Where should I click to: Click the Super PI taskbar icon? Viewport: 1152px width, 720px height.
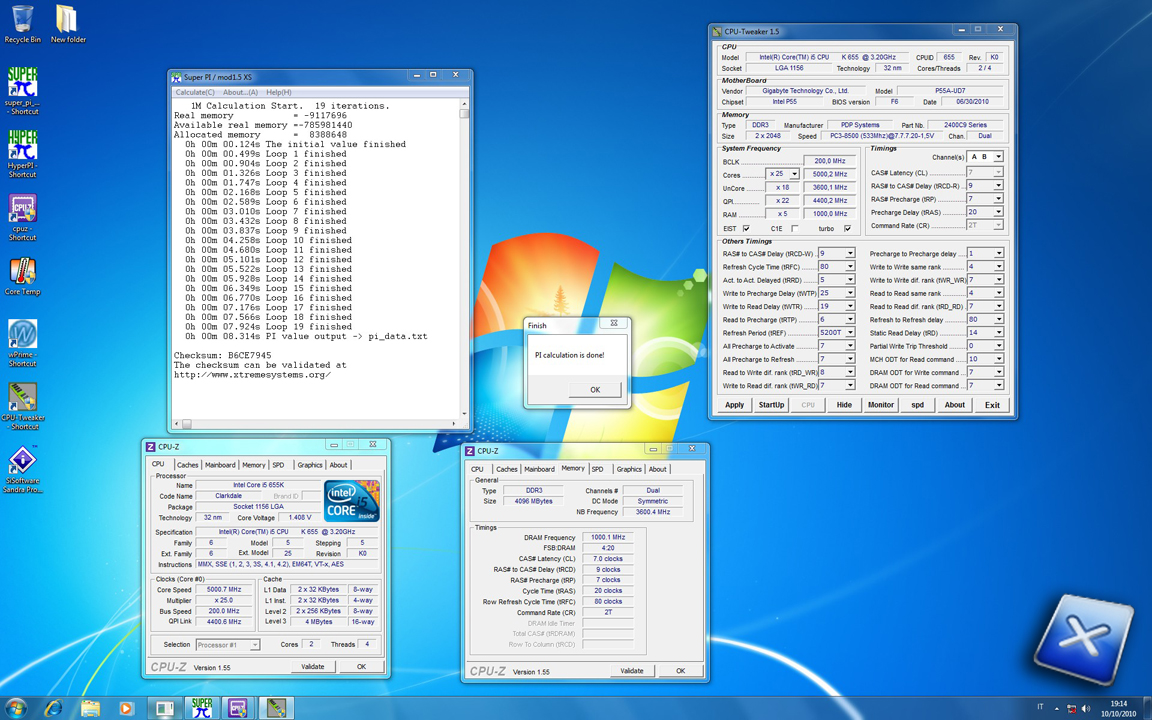pyautogui.click(x=201, y=708)
